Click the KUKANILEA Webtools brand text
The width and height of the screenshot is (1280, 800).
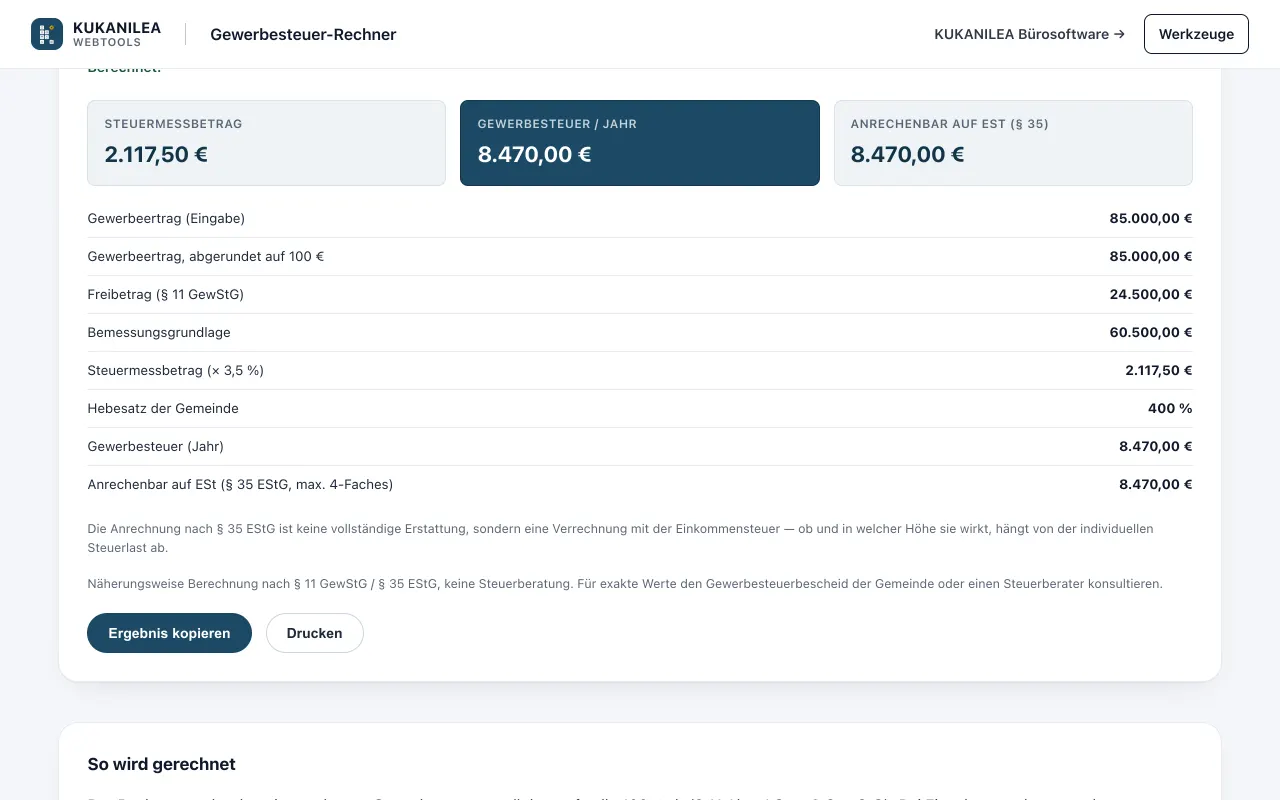117,34
